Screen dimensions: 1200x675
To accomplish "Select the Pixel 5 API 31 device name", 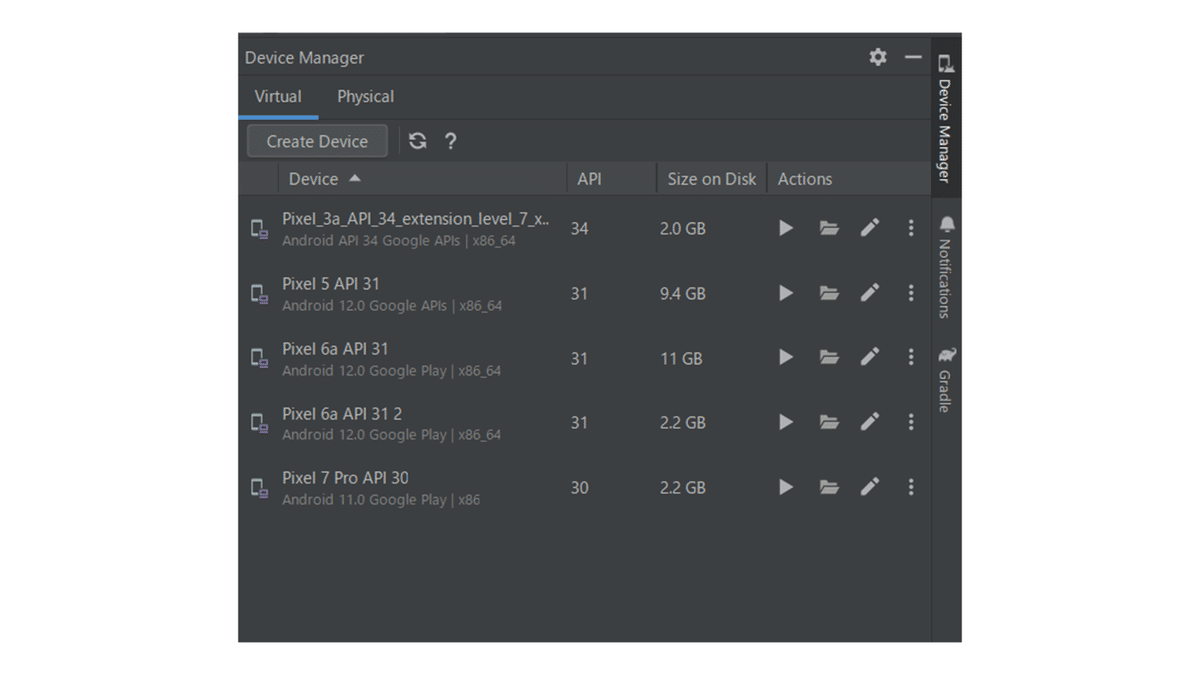I will coord(331,284).
